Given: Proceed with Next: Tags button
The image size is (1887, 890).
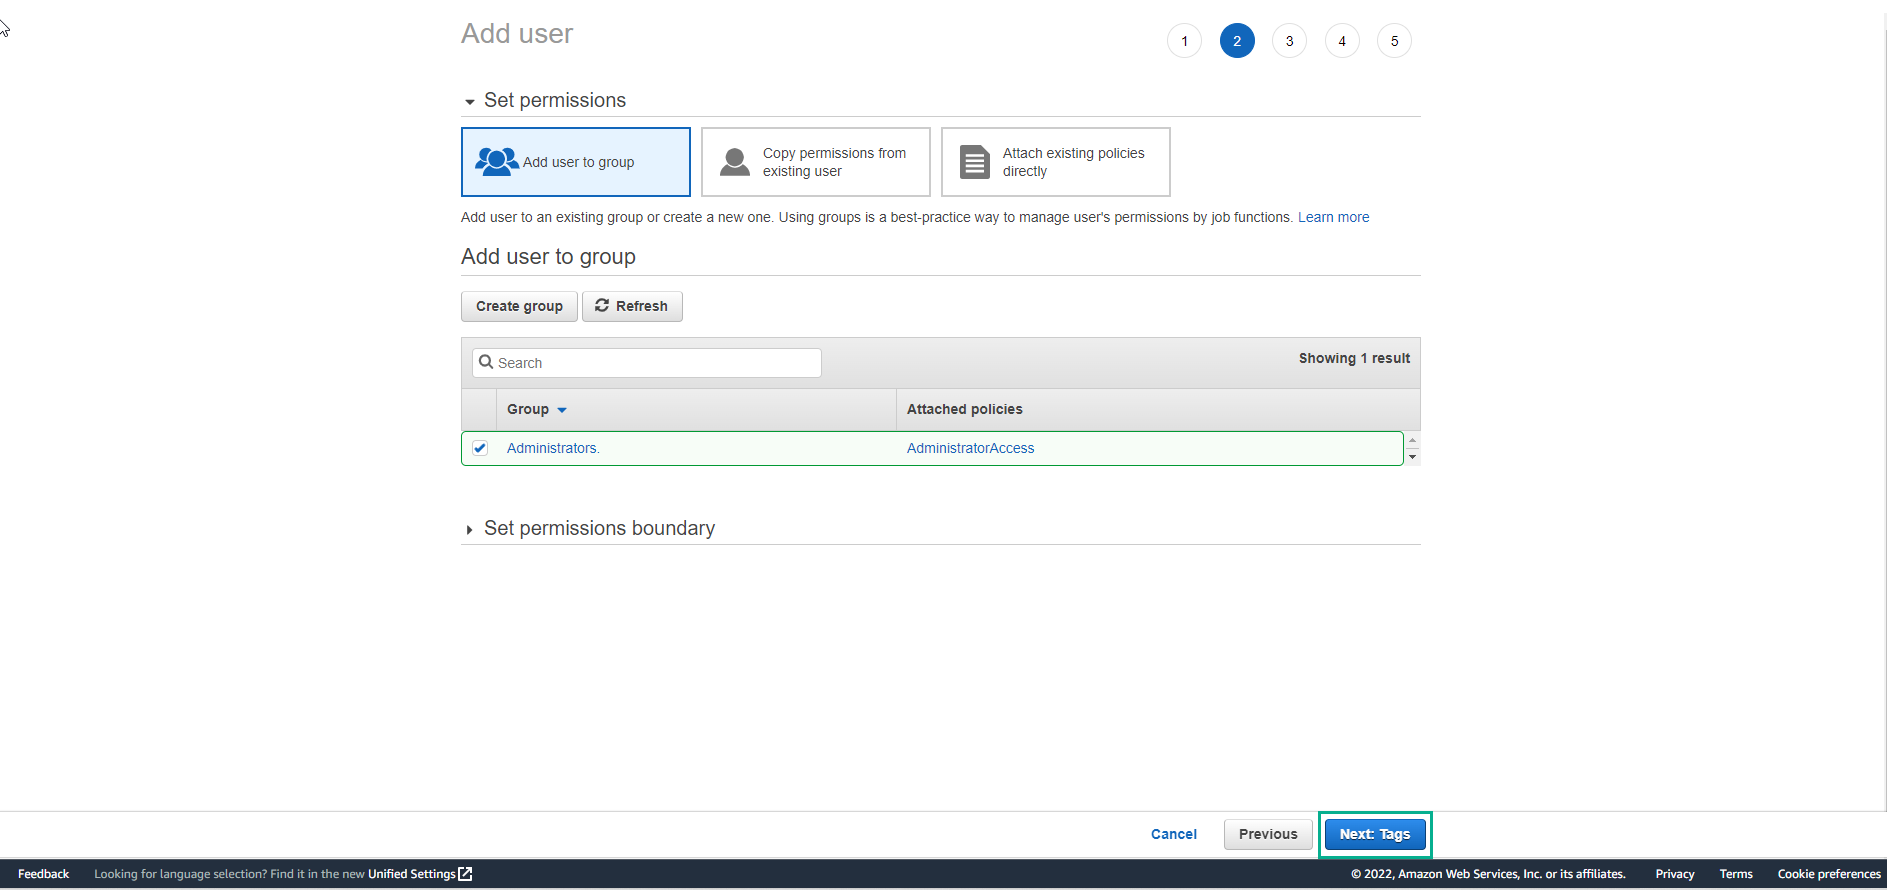Looking at the screenshot, I should 1375,834.
